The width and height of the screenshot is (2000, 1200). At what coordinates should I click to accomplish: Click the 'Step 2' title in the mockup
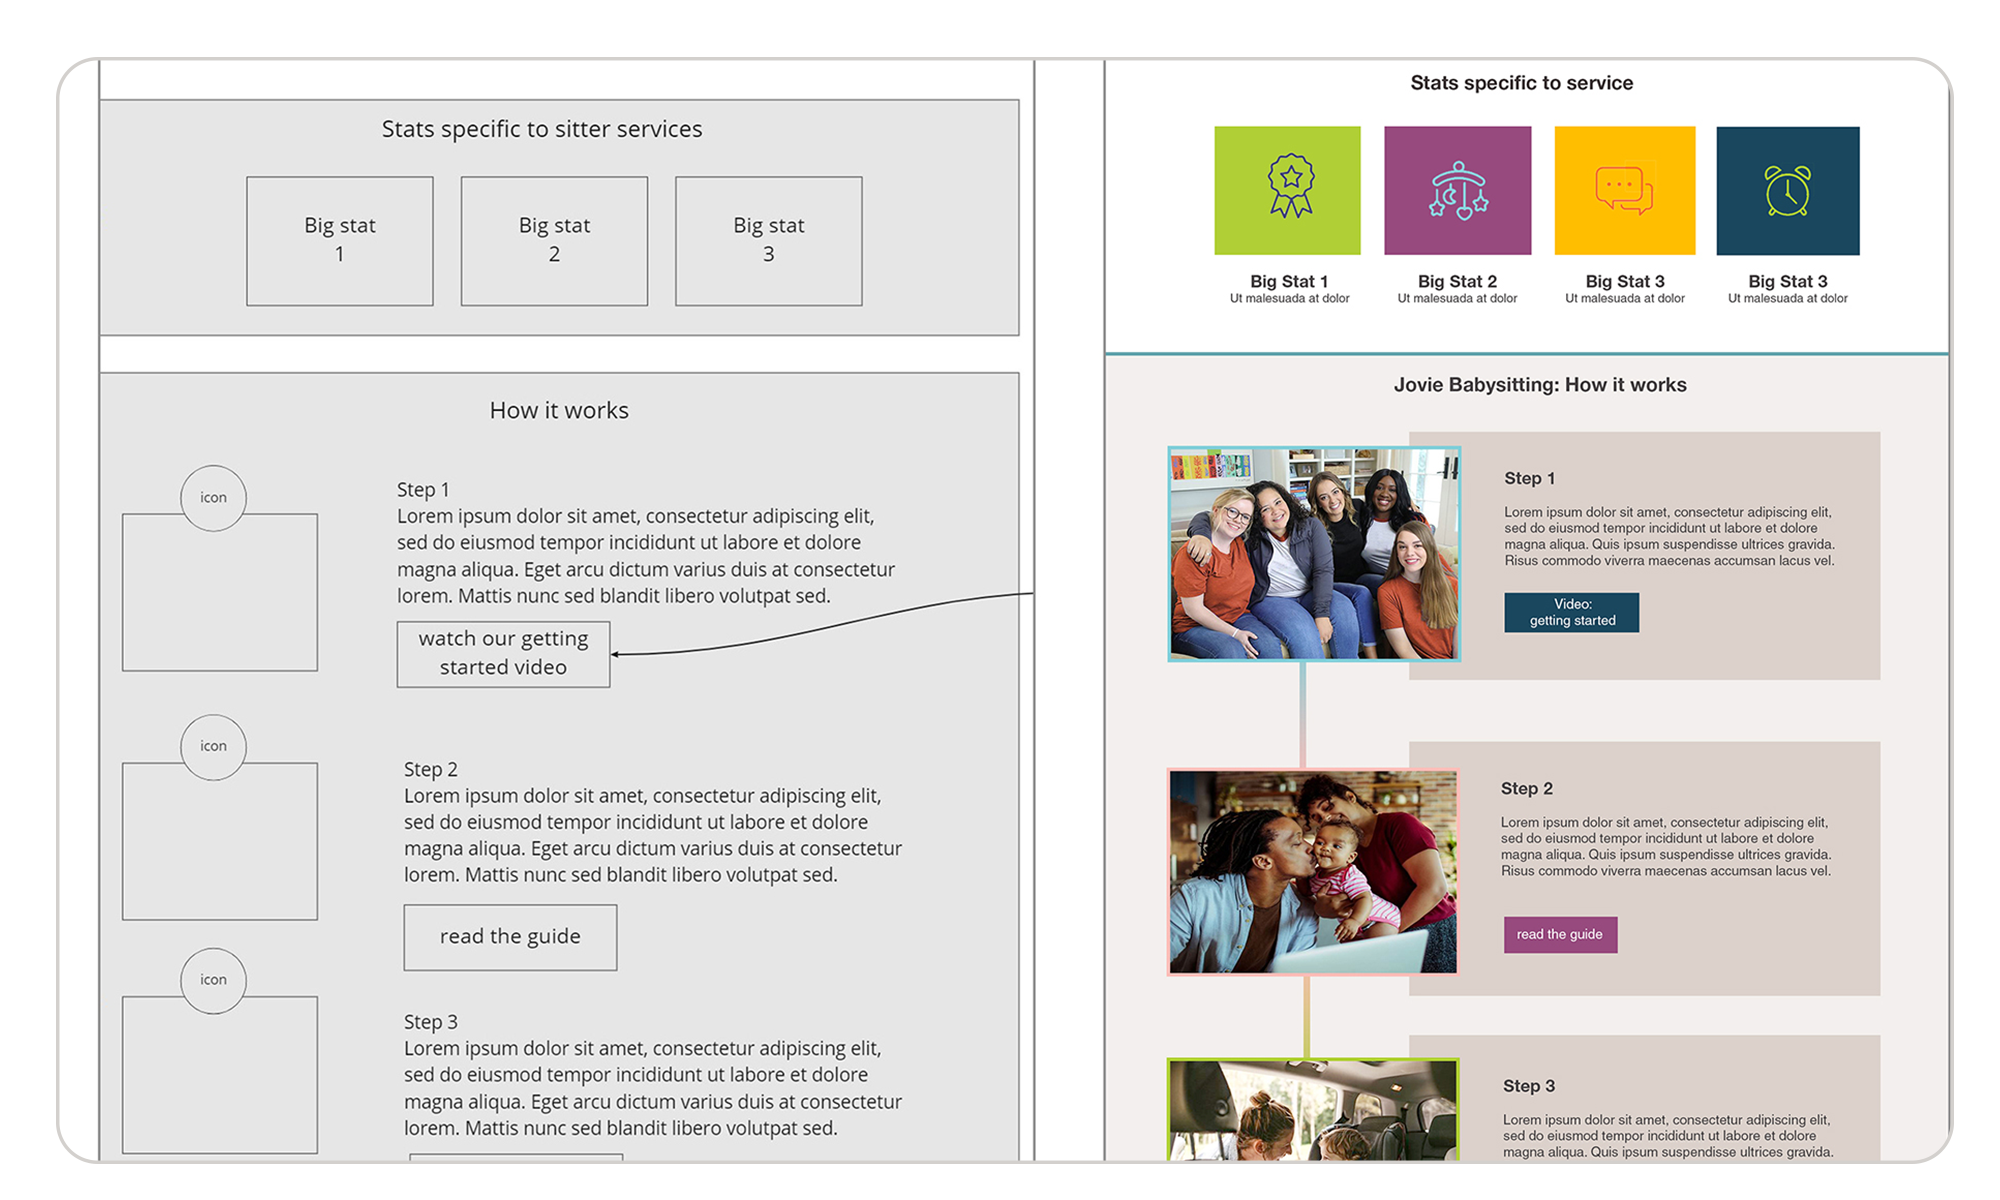tap(1527, 789)
